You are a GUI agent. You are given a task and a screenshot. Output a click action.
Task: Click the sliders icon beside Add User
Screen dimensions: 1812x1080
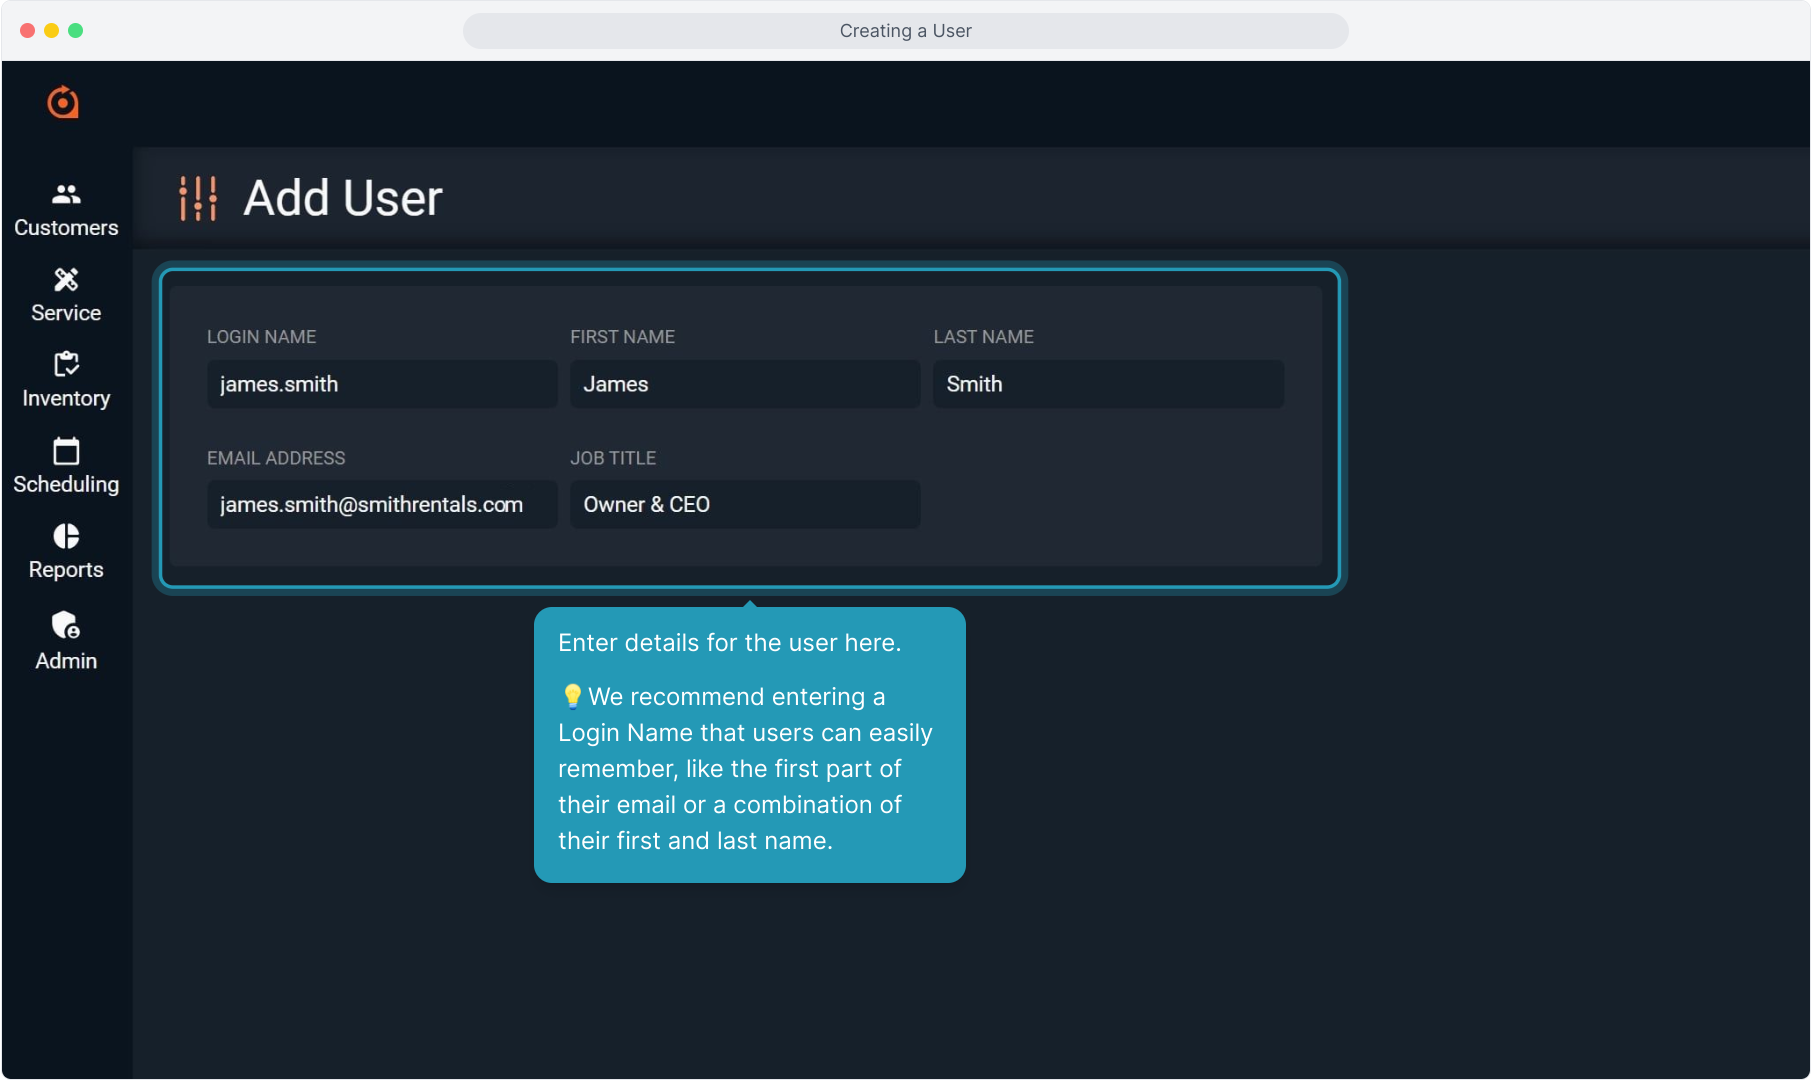pyautogui.click(x=198, y=198)
